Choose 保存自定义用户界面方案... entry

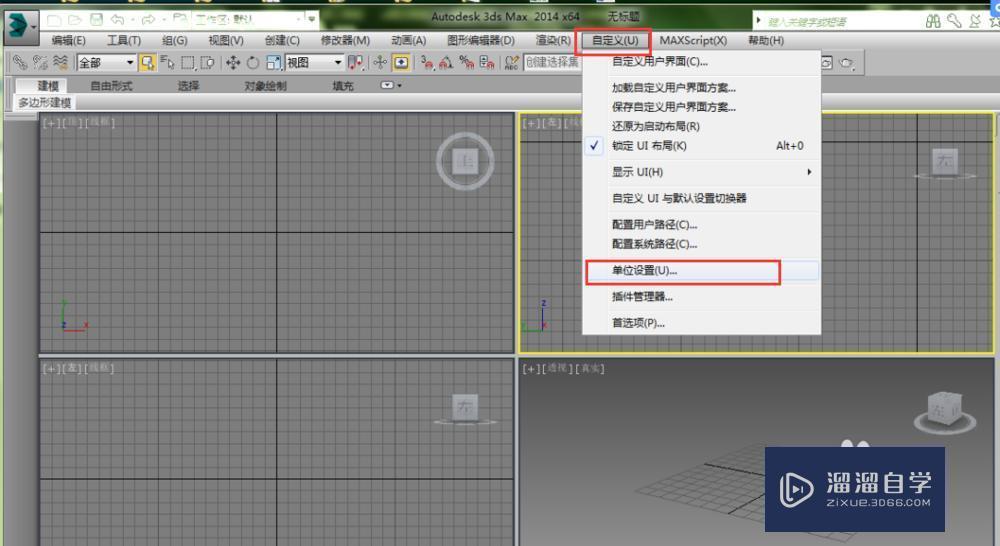tap(702, 107)
